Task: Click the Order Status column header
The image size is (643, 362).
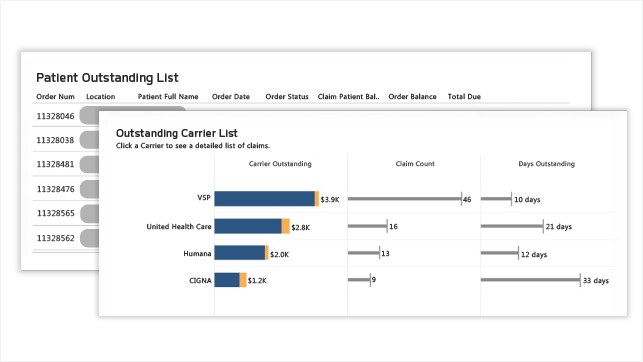Action: [287, 97]
